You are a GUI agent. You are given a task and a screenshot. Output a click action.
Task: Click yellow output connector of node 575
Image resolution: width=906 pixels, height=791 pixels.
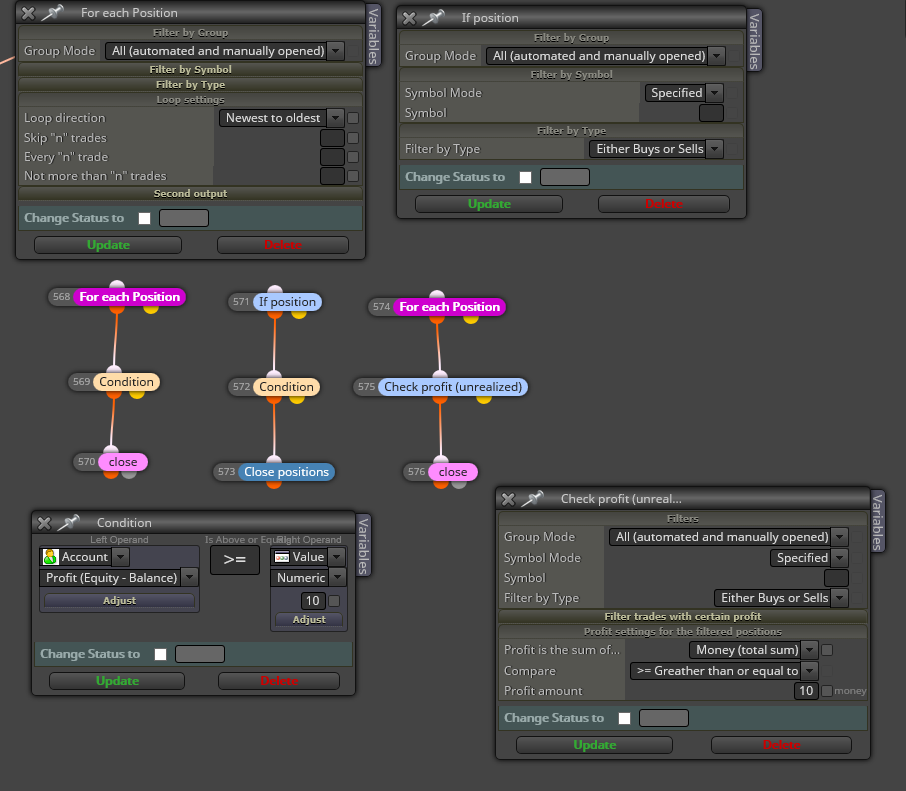[x=484, y=399]
